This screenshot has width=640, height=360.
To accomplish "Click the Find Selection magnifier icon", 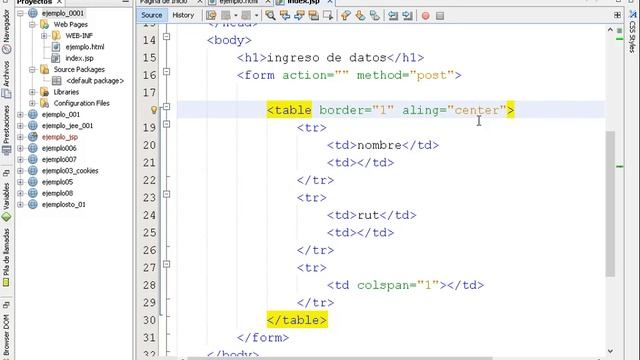I will 270,16.
